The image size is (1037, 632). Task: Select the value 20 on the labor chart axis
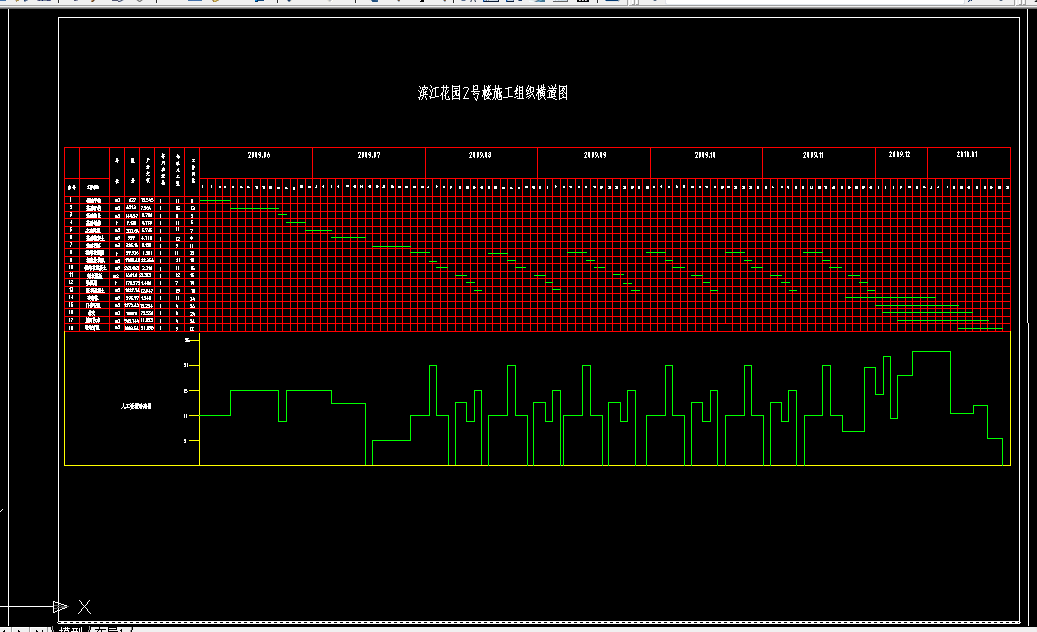(x=186, y=365)
